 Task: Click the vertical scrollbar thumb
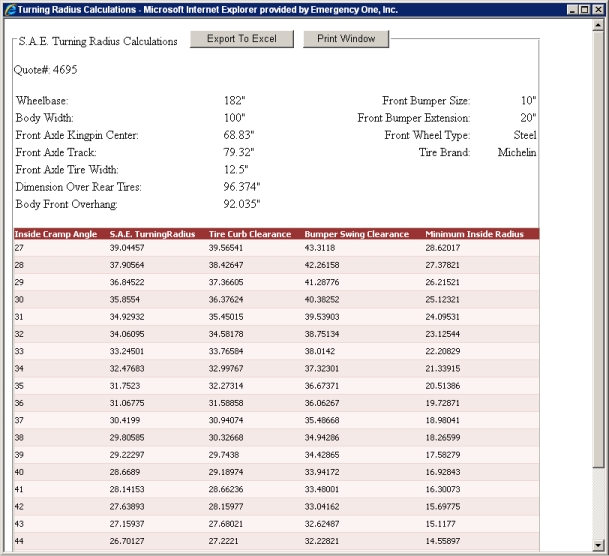click(x=598, y=249)
